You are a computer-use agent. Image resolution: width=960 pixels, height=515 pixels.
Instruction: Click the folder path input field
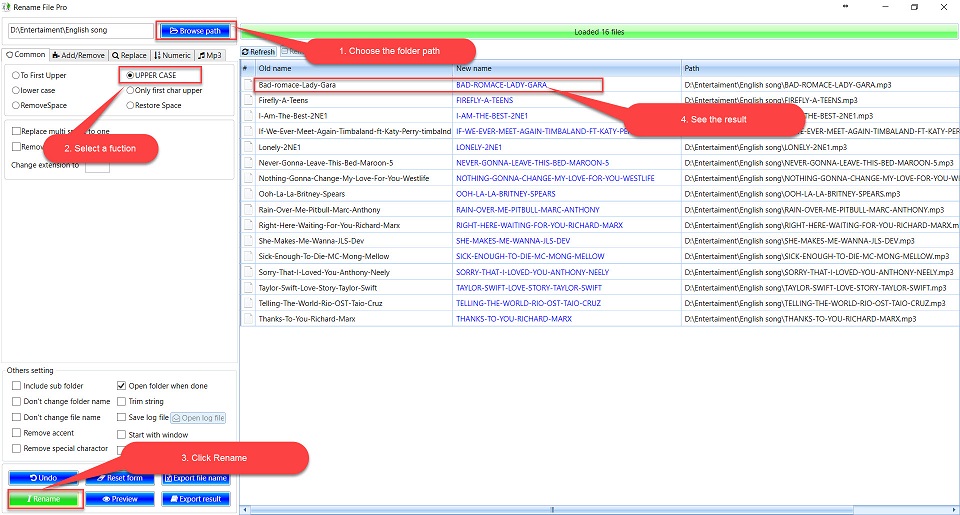tap(80, 30)
